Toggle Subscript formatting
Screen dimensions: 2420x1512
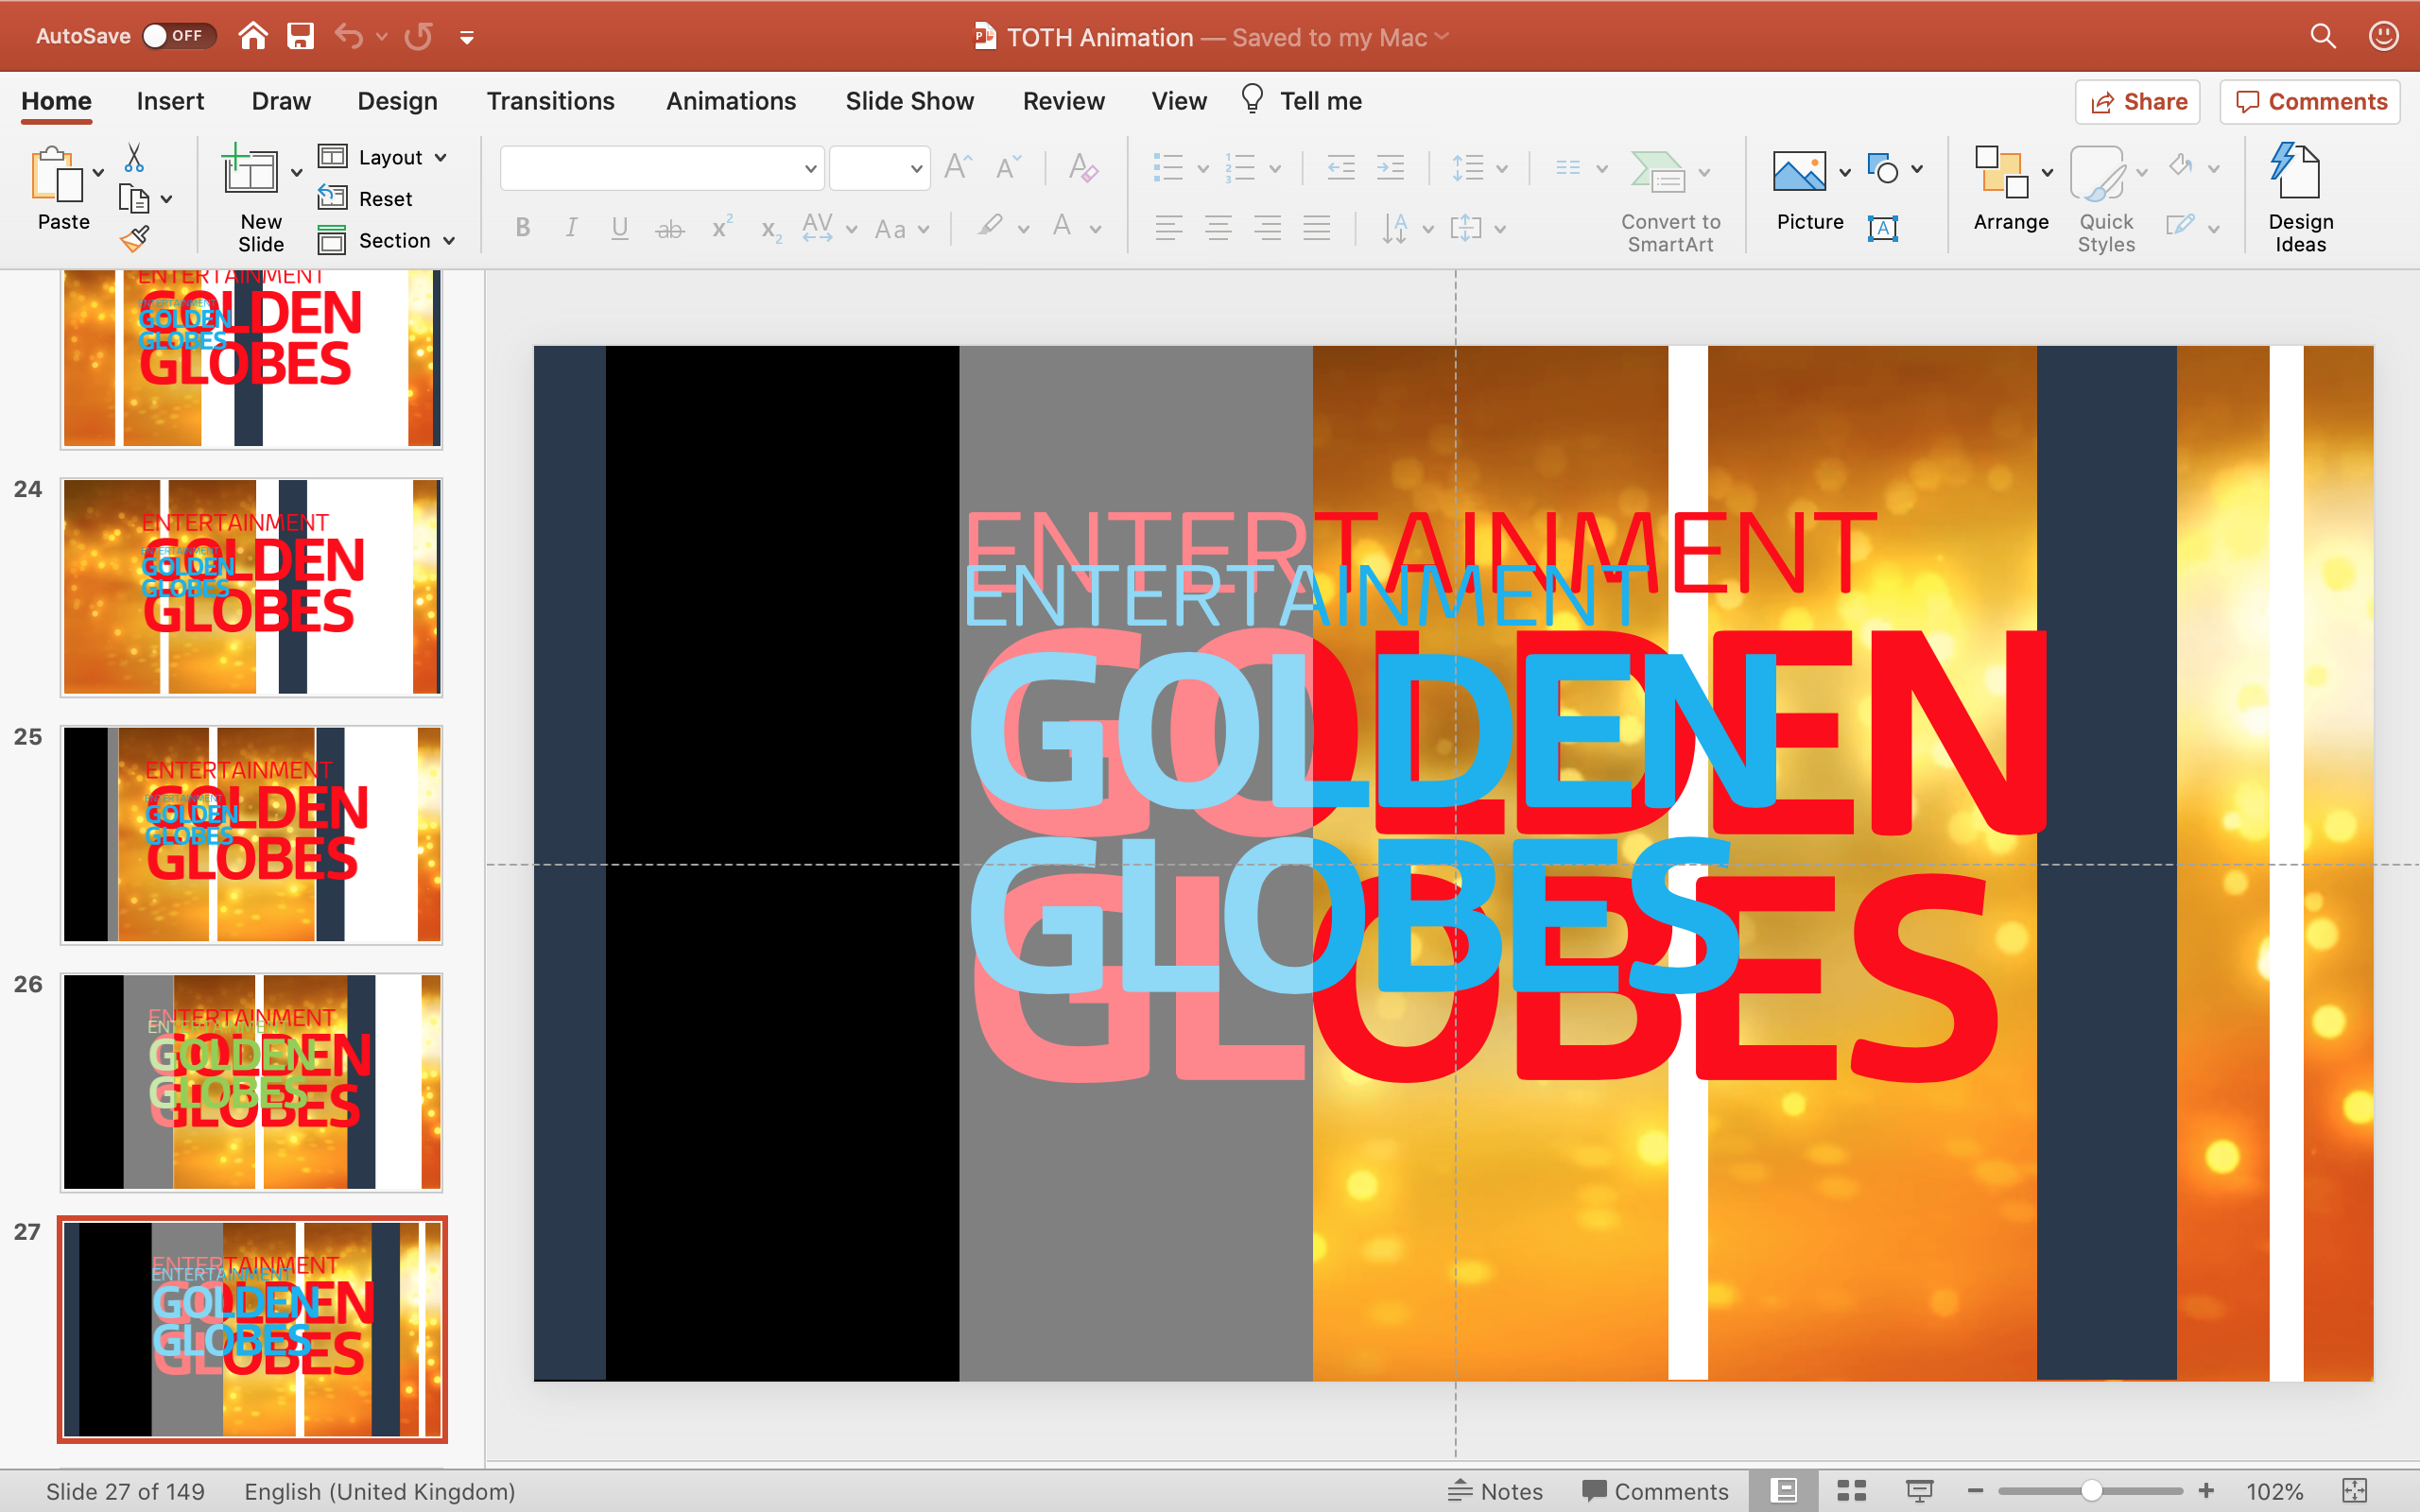click(771, 229)
